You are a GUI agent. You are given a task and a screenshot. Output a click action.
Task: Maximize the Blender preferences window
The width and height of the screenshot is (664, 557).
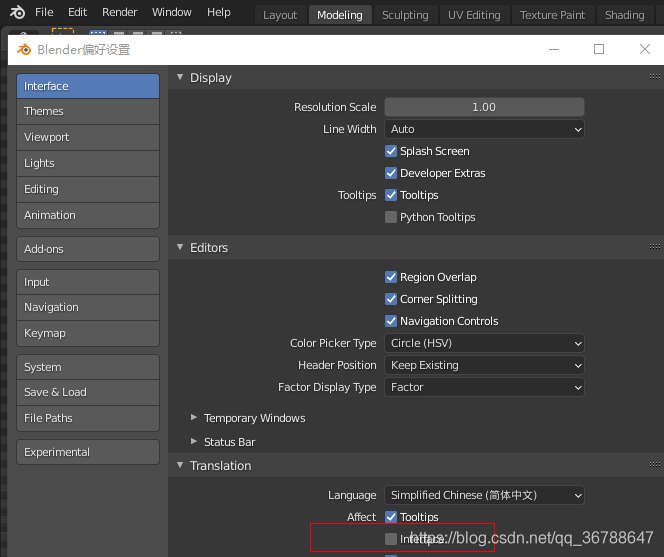pyautogui.click(x=599, y=49)
